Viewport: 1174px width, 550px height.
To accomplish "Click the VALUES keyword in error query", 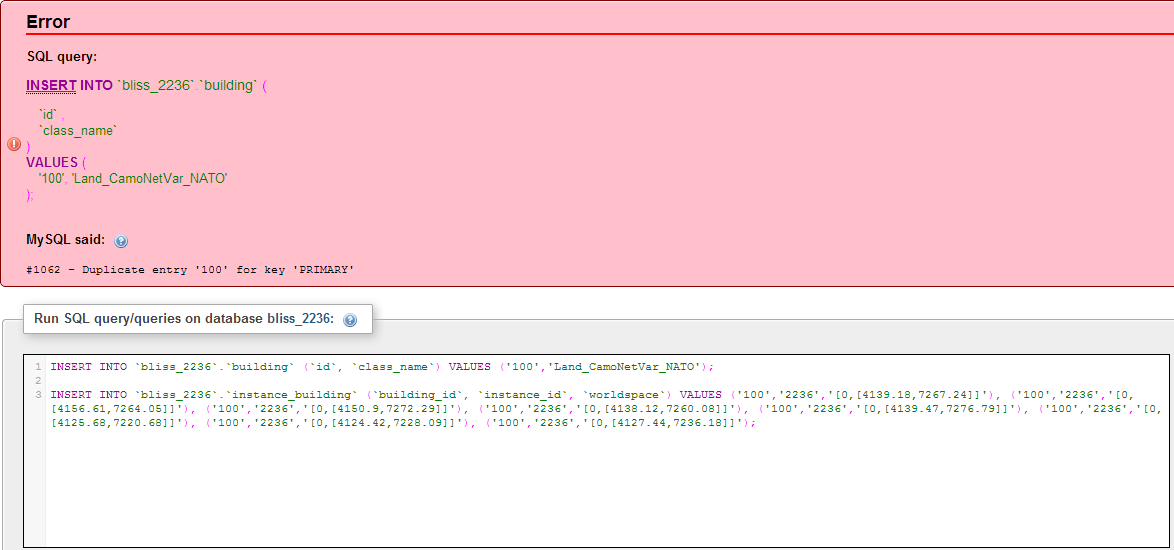I will coord(52,162).
